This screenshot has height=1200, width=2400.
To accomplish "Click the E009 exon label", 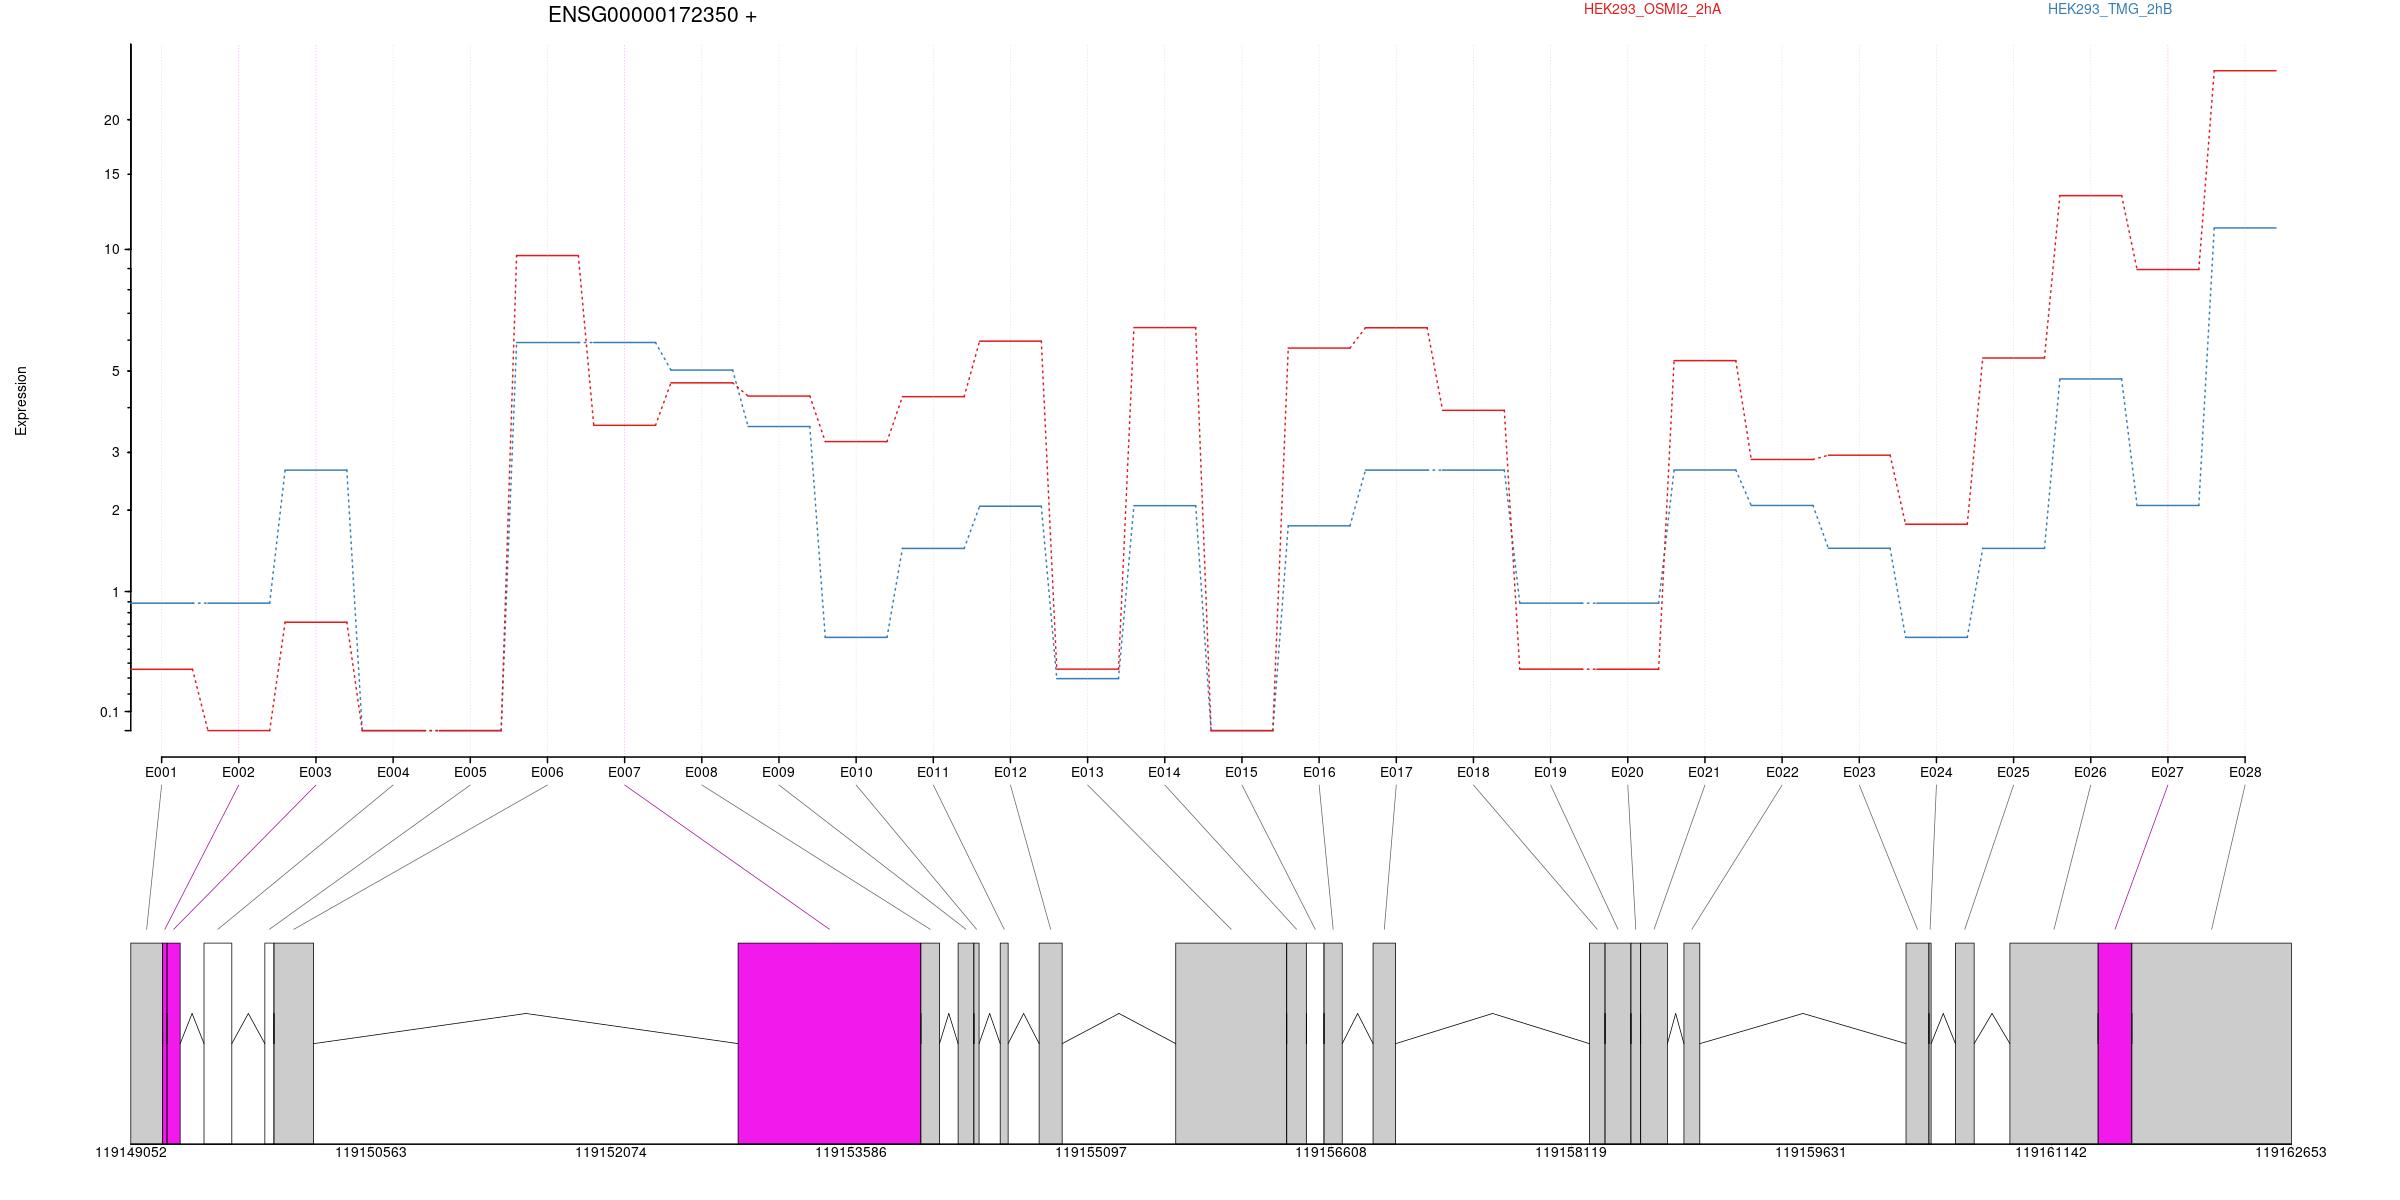I will (778, 772).
